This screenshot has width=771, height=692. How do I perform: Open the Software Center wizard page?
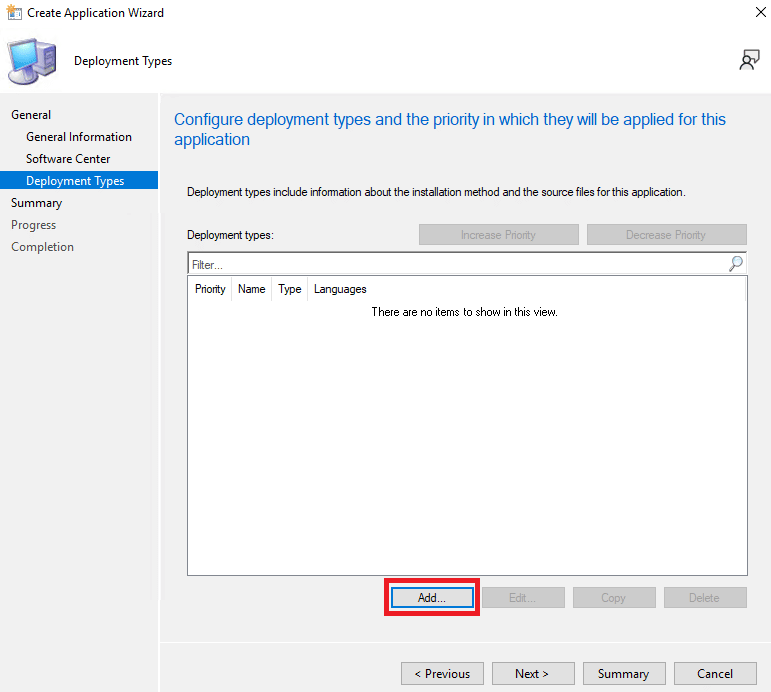pyautogui.click(x=68, y=159)
